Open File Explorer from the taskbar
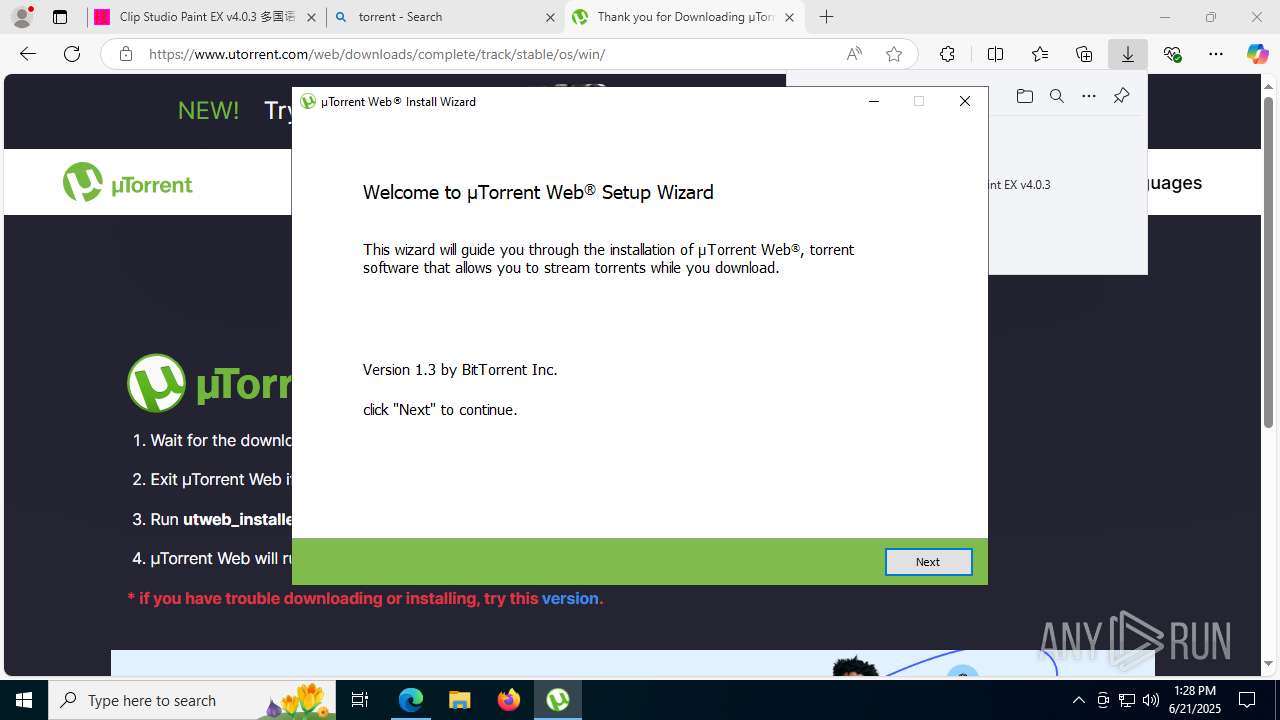The height and width of the screenshot is (720, 1280). (x=459, y=700)
